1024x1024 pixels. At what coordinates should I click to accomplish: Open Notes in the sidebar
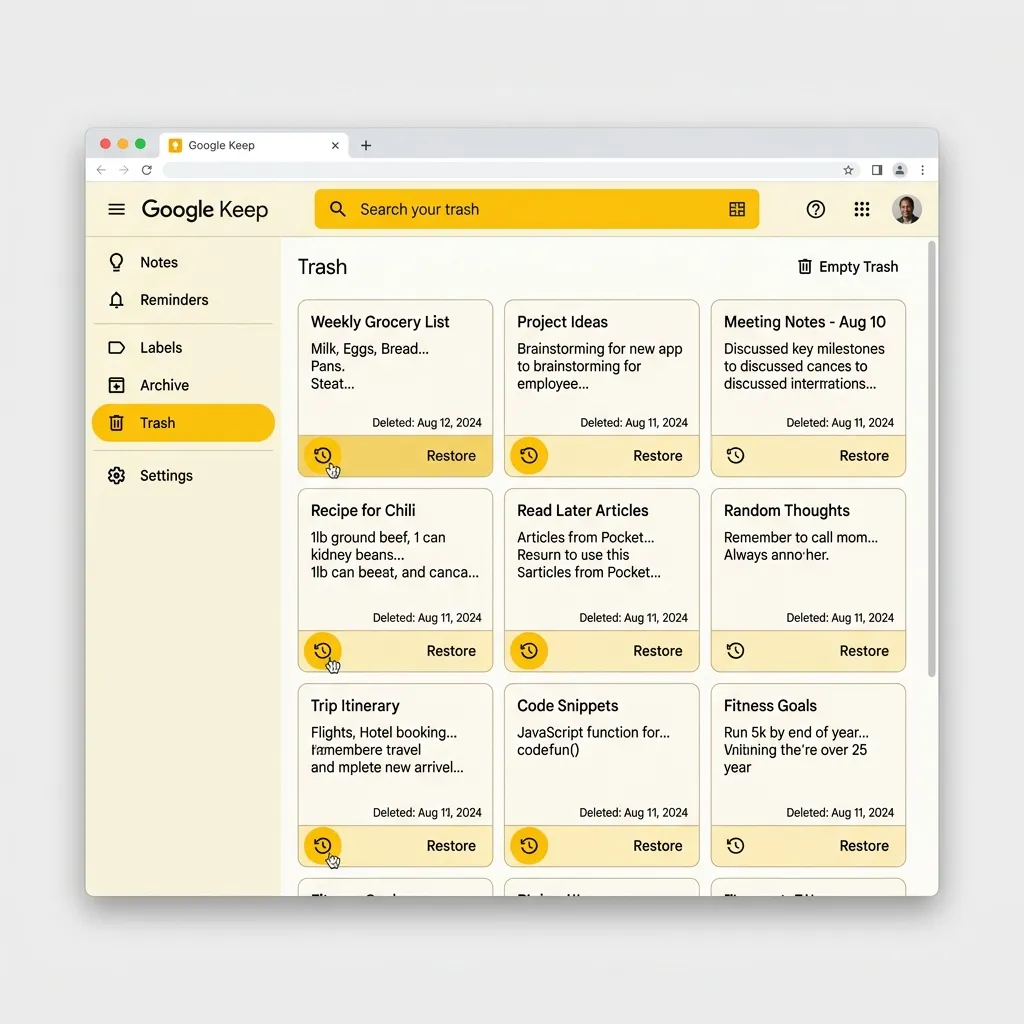(x=184, y=263)
